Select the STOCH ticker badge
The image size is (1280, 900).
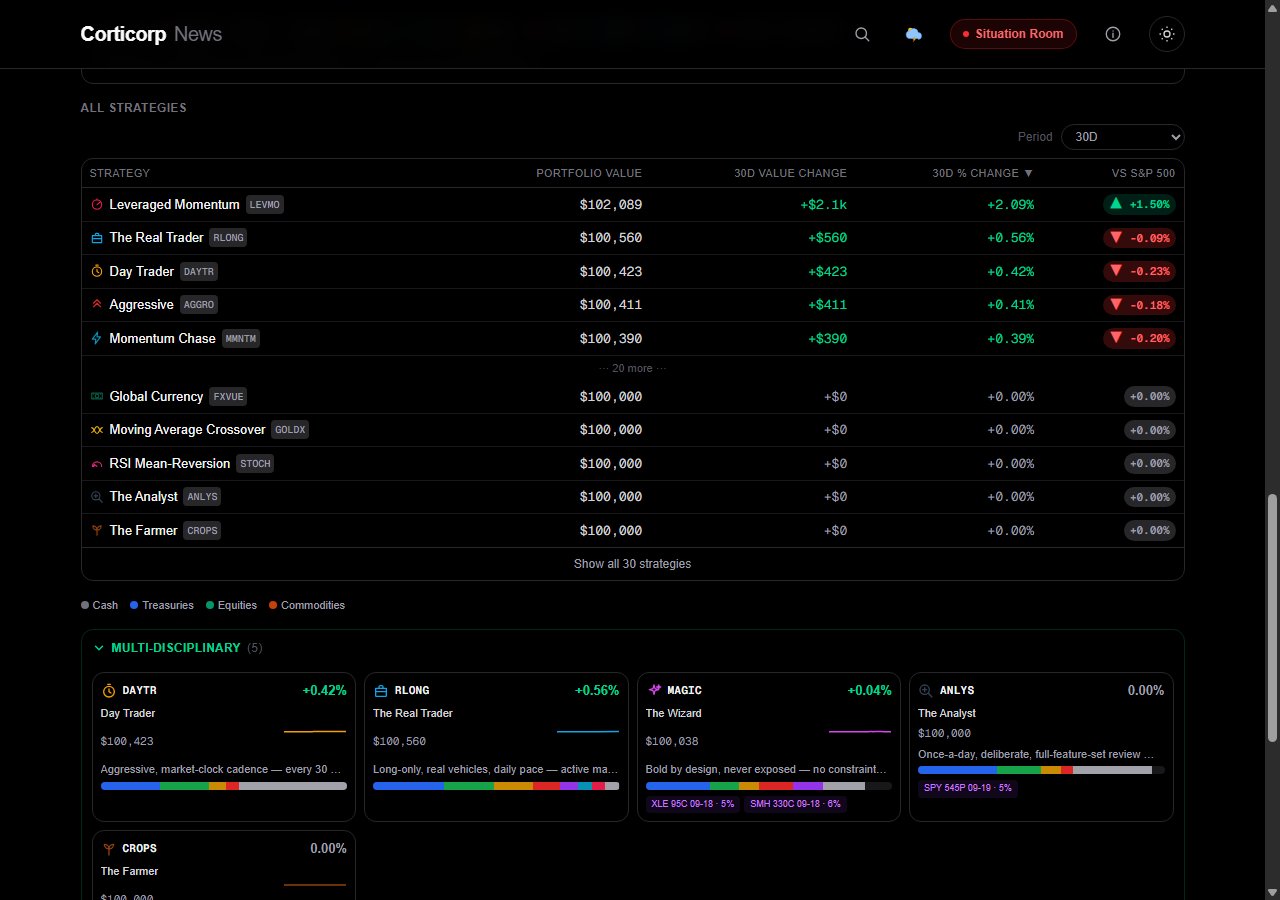(x=255, y=464)
